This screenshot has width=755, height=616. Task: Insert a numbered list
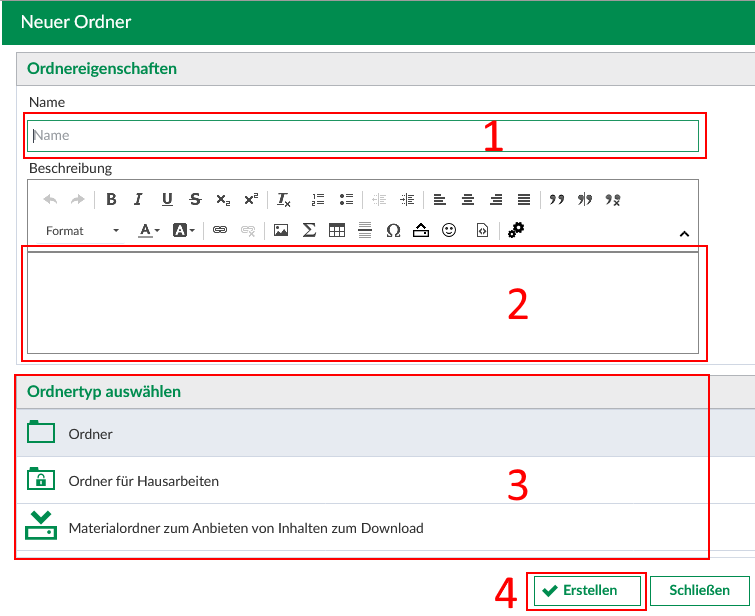pyautogui.click(x=318, y=199)
